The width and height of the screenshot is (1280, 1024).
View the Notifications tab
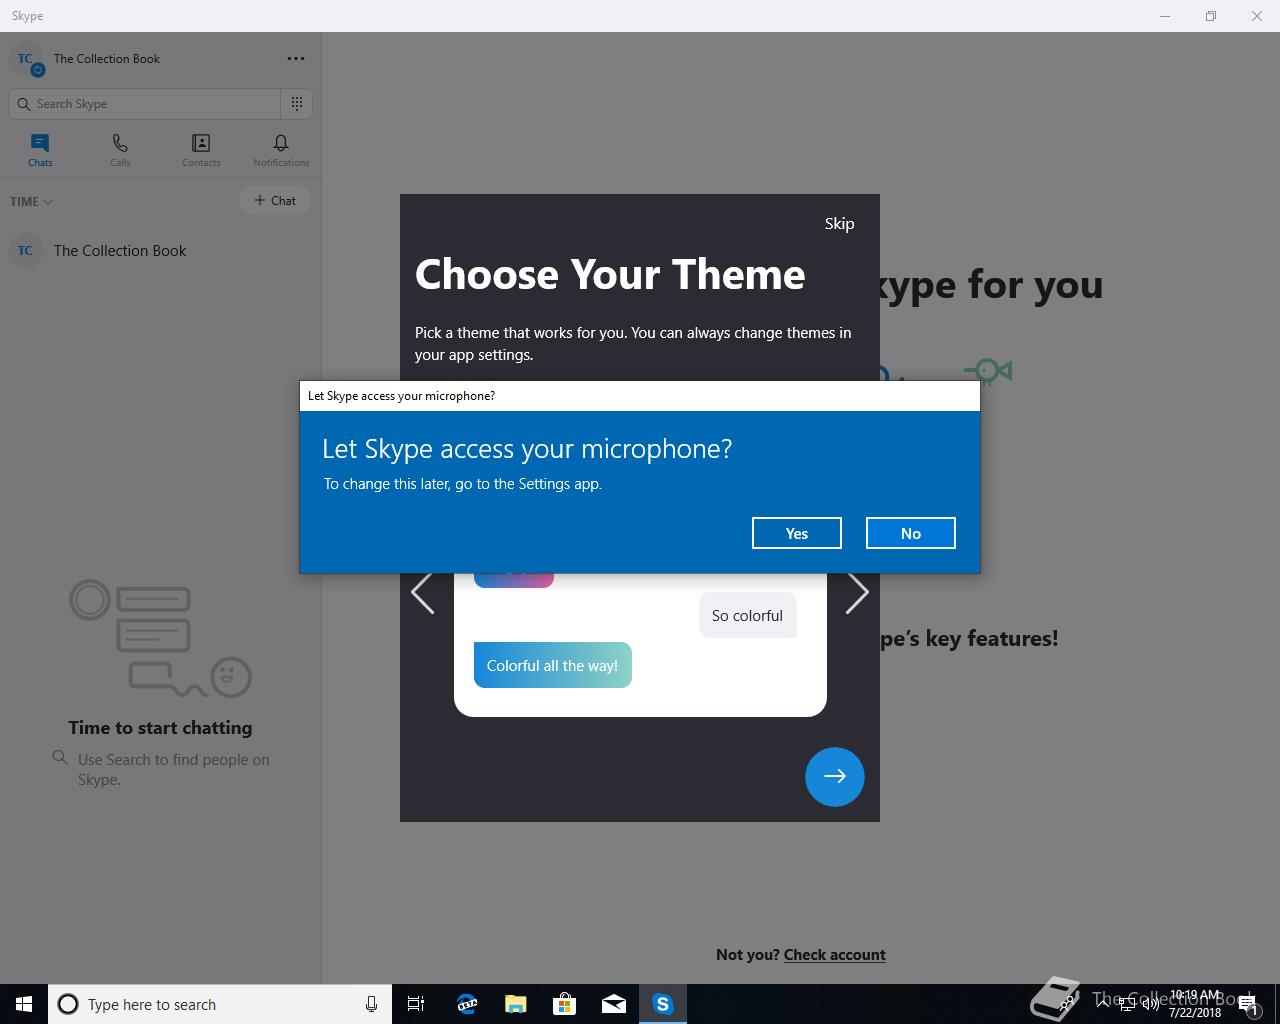[x=281, y=150]
